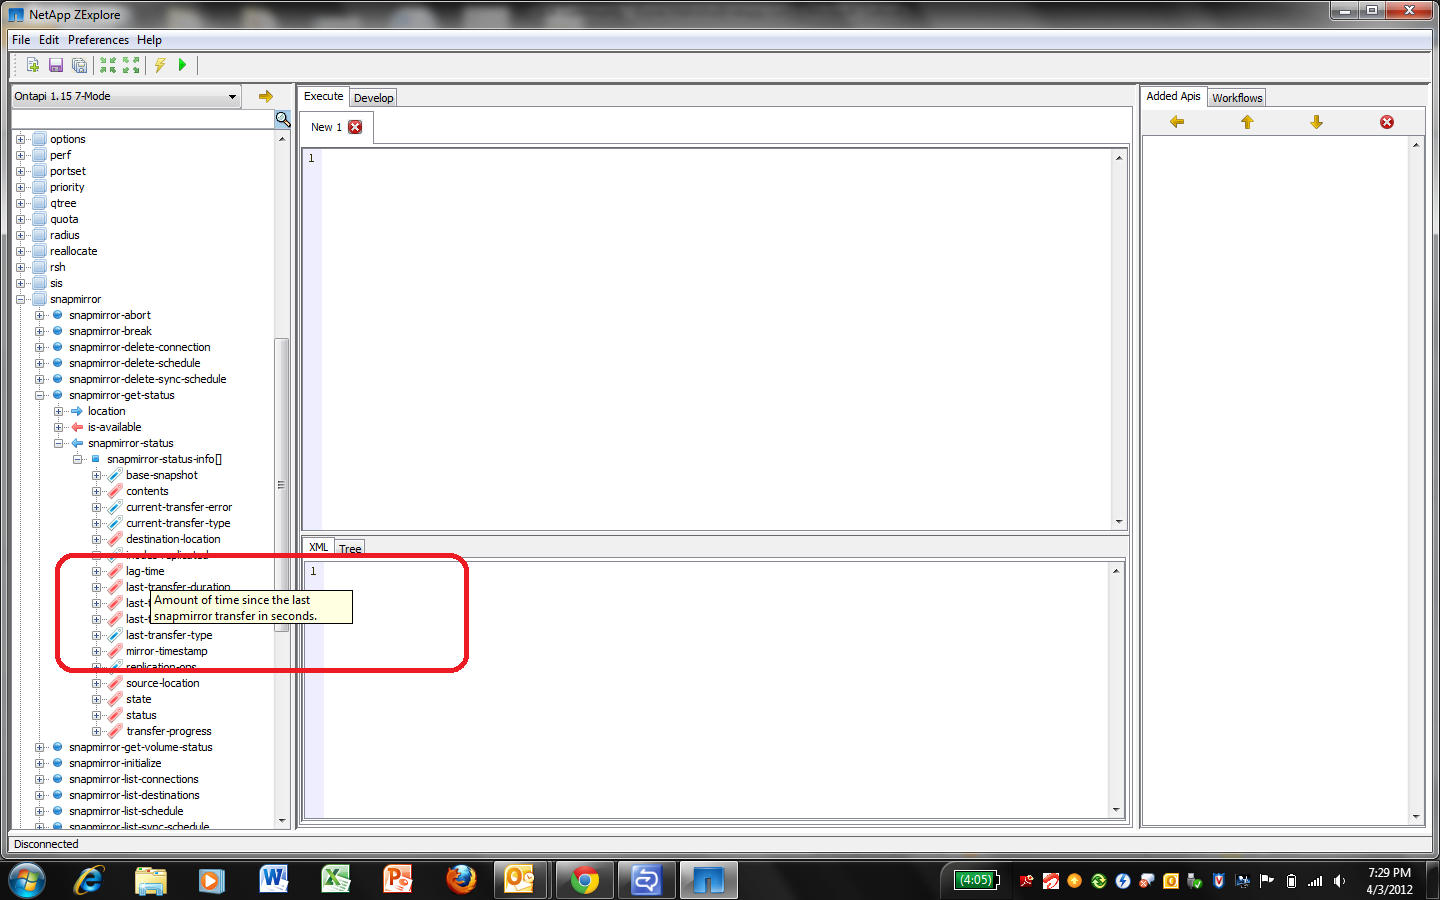1440x900 pixels.
Task: Switch to the Tree output tab
Action: tap(350, 548)
